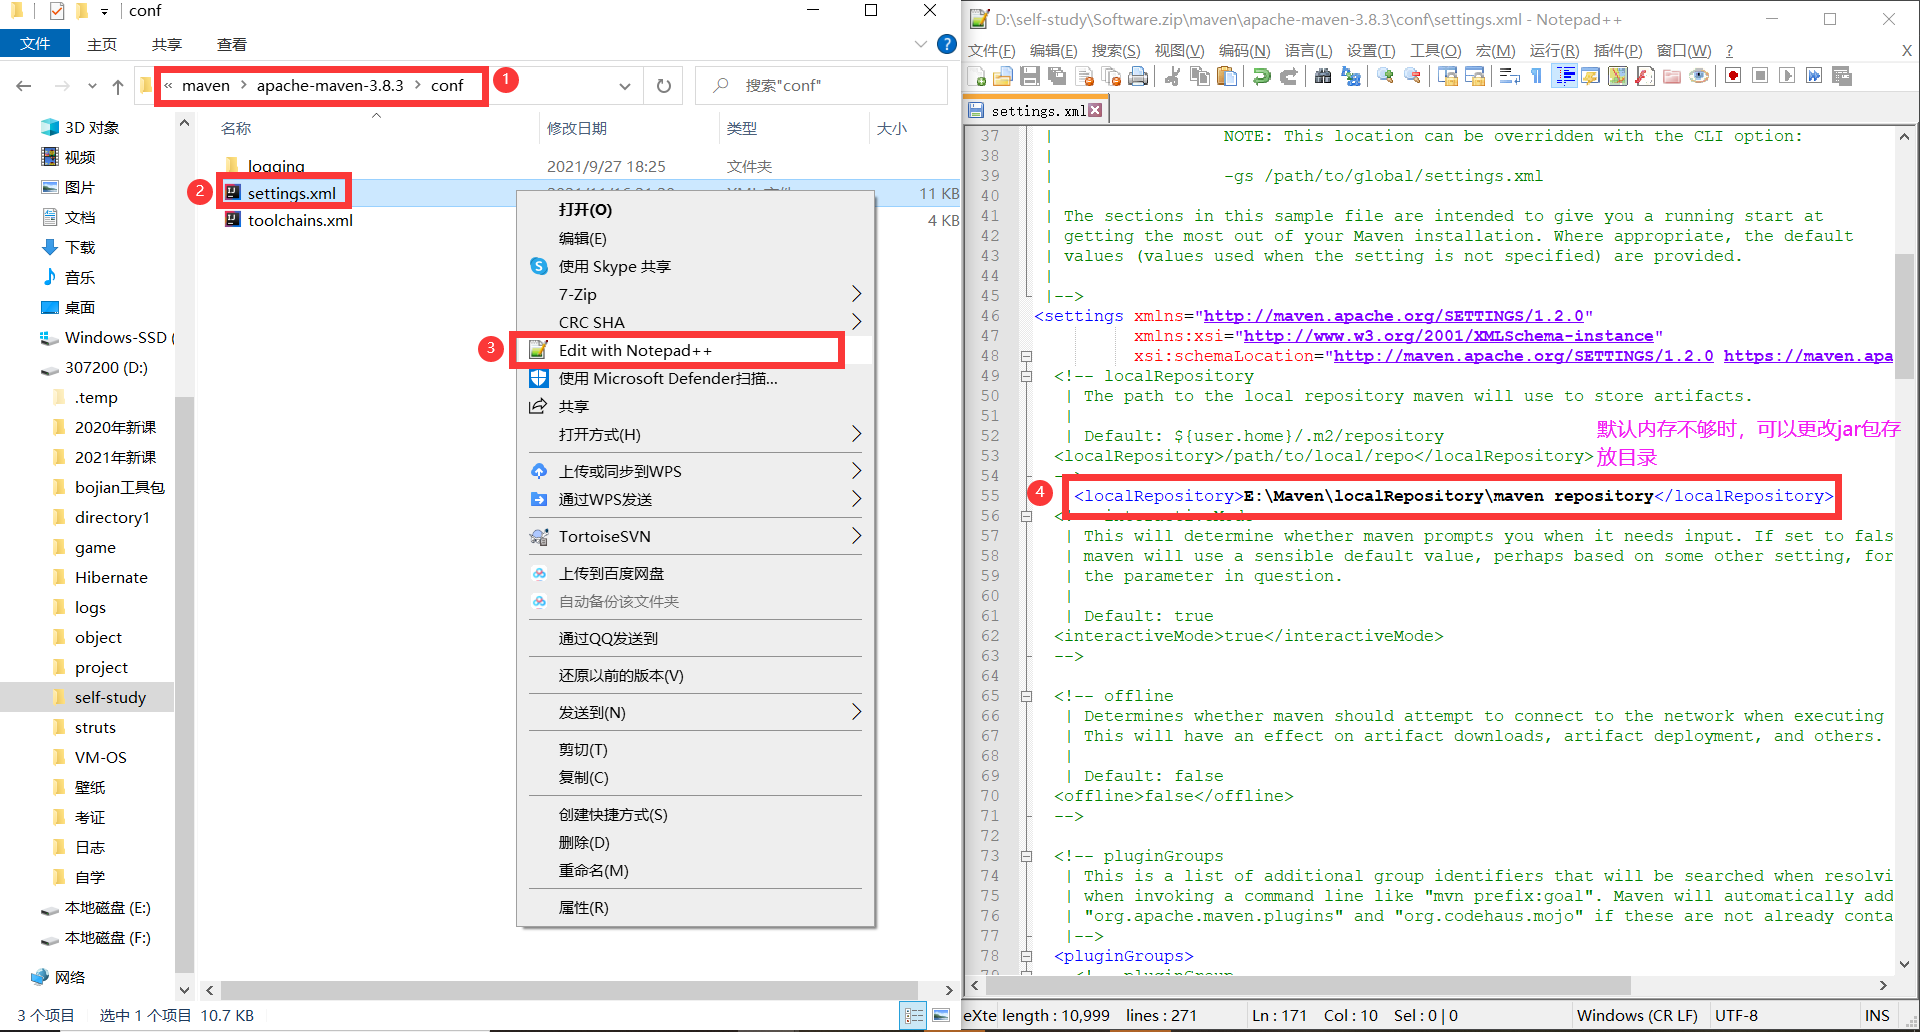Click the Save All toolbar icon
The width and height of the screenshot is (1920, 1032).
point(1057,77)
